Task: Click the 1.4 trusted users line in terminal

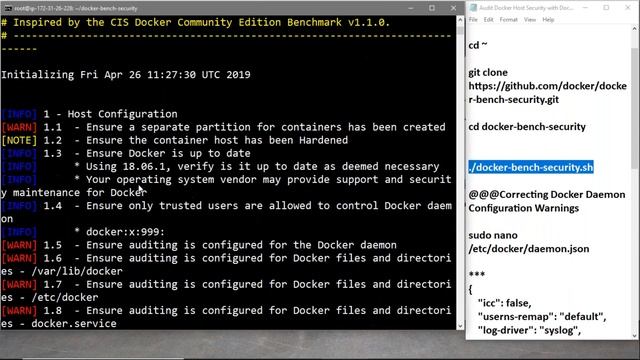Action: click(x=227, y=212)
